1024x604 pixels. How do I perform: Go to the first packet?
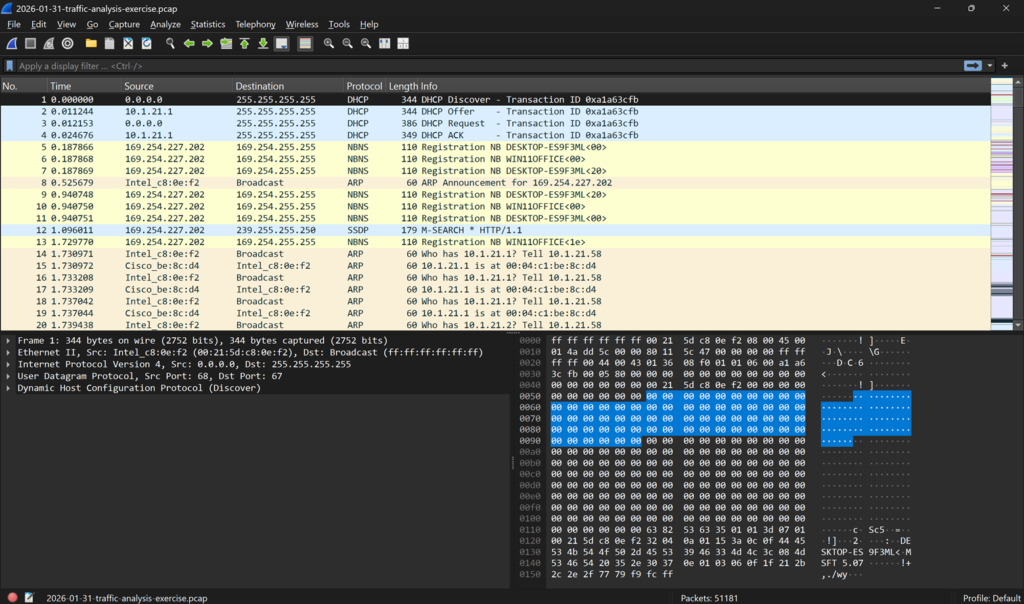click(244, 44)
